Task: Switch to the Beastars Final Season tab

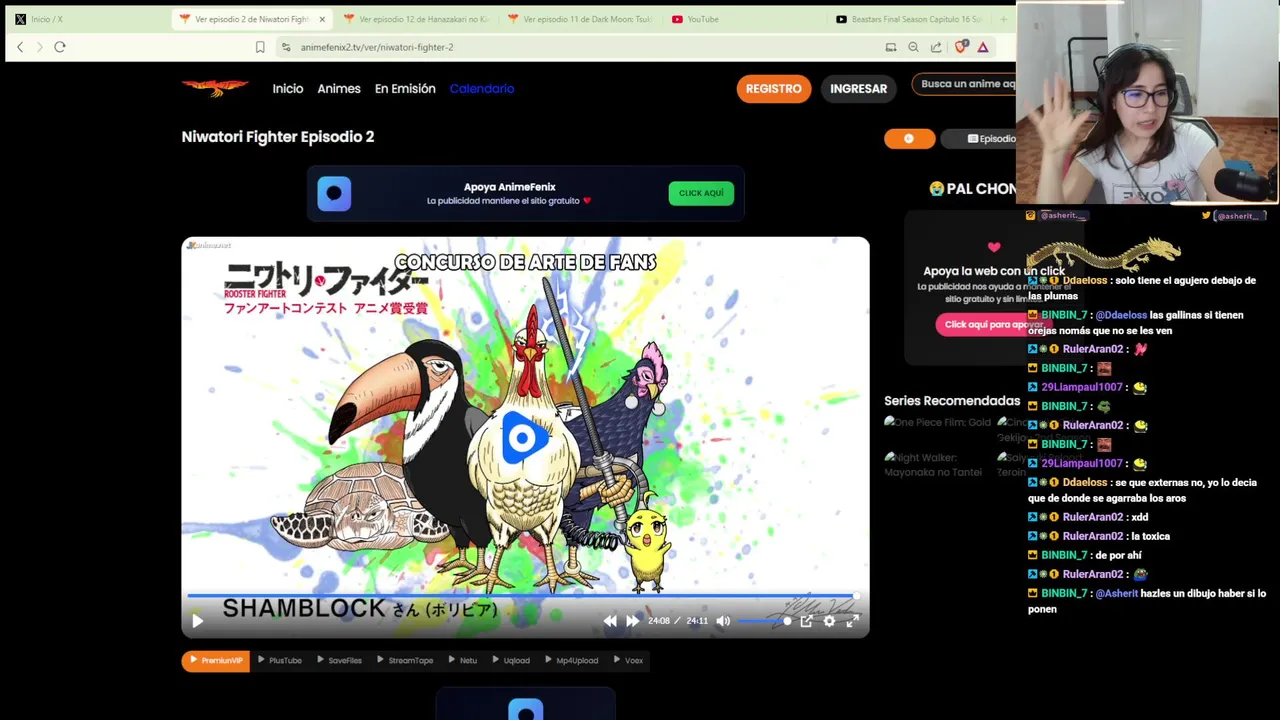Action: pos(908,19)
